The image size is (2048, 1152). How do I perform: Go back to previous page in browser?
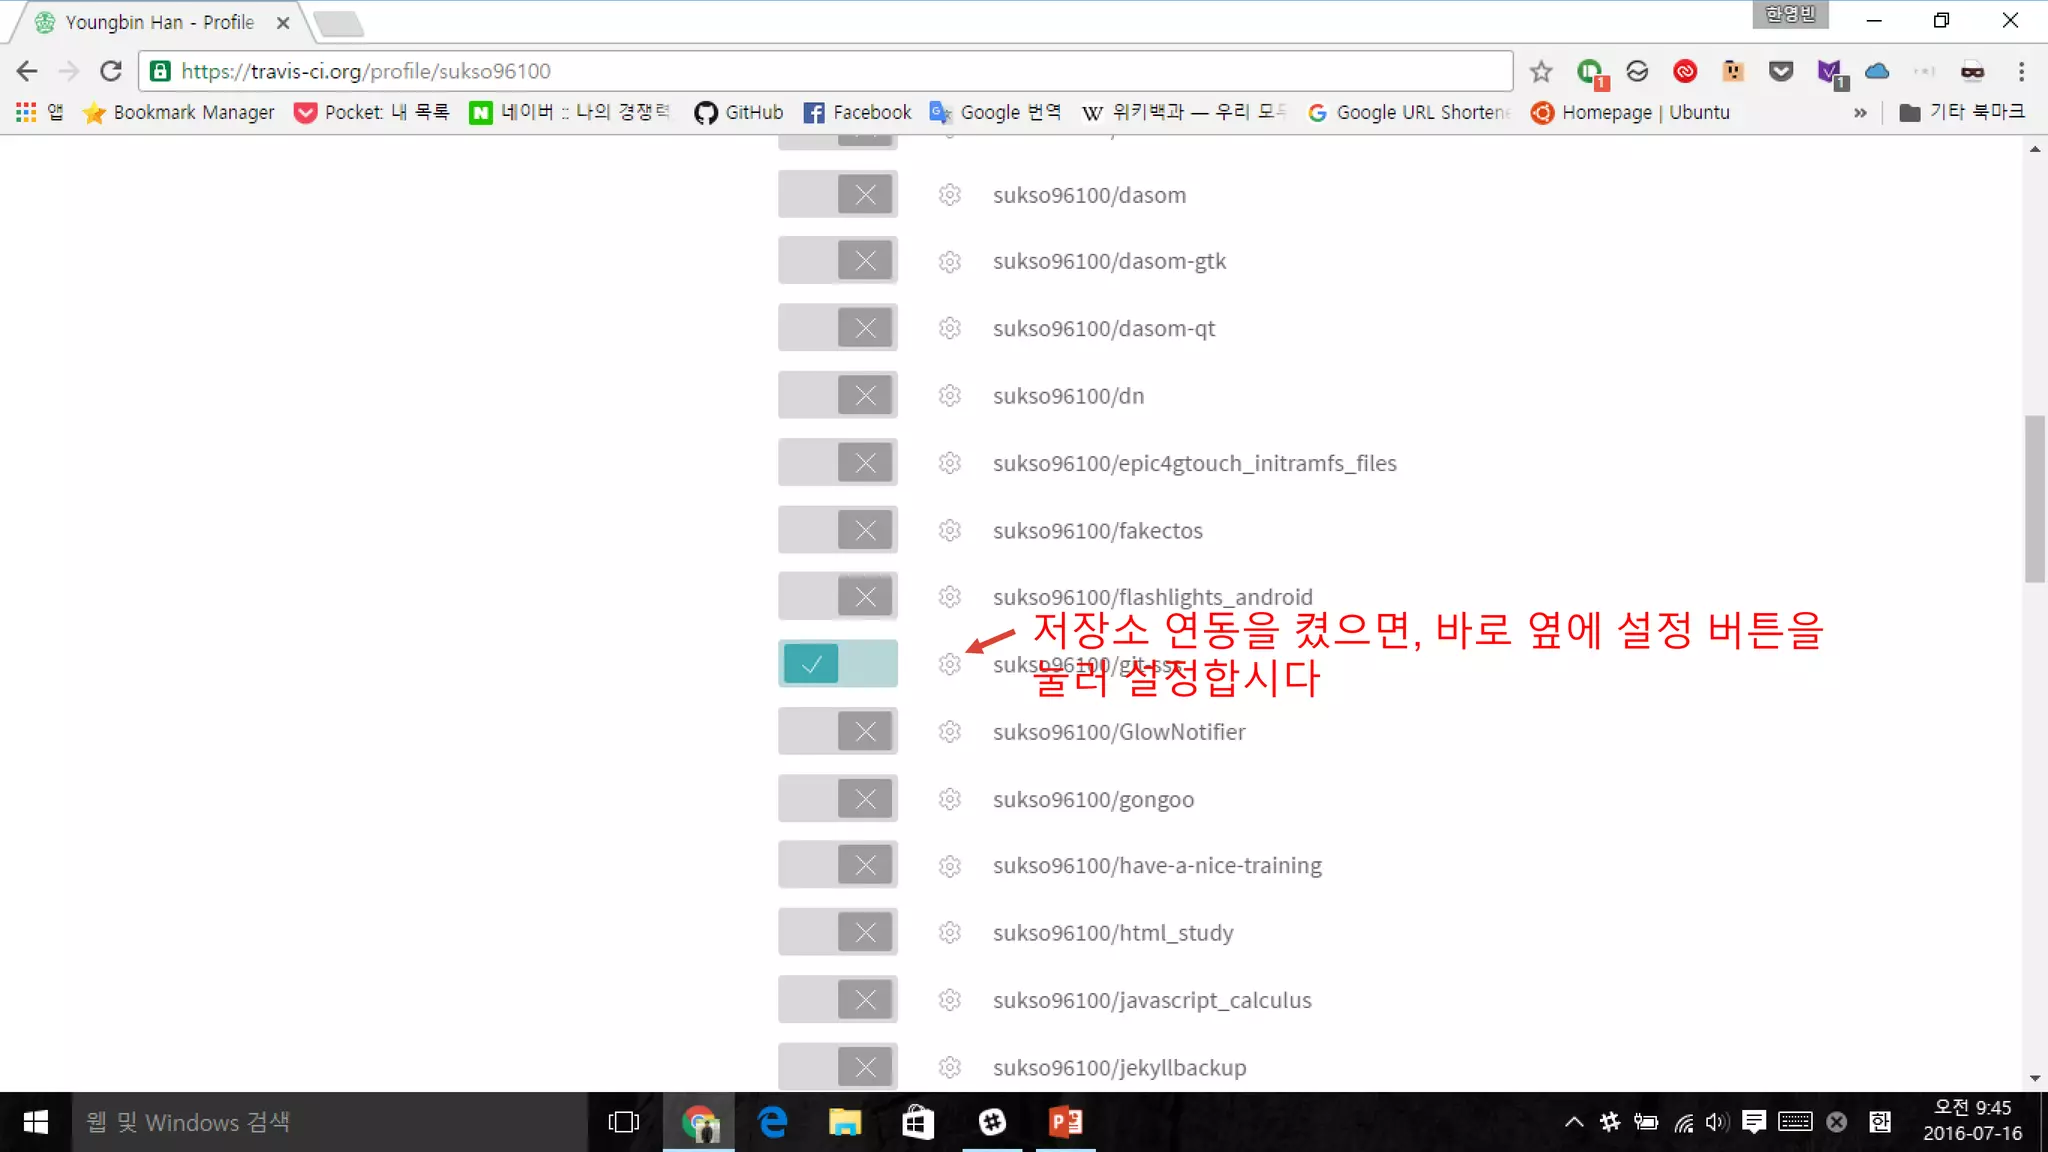pyautogui.click(x=27, y=71)
